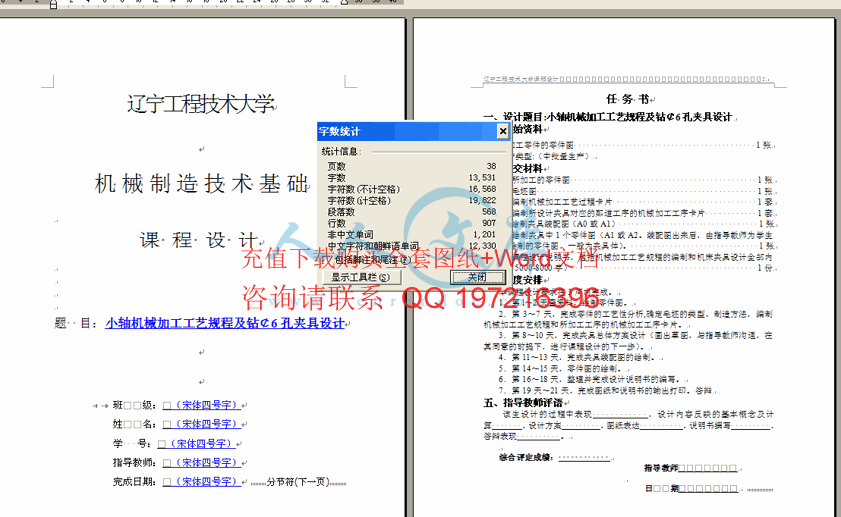
Task: Click the 学号 placeholder field (宋体四号字)
Action: click(x=196, y=444)
